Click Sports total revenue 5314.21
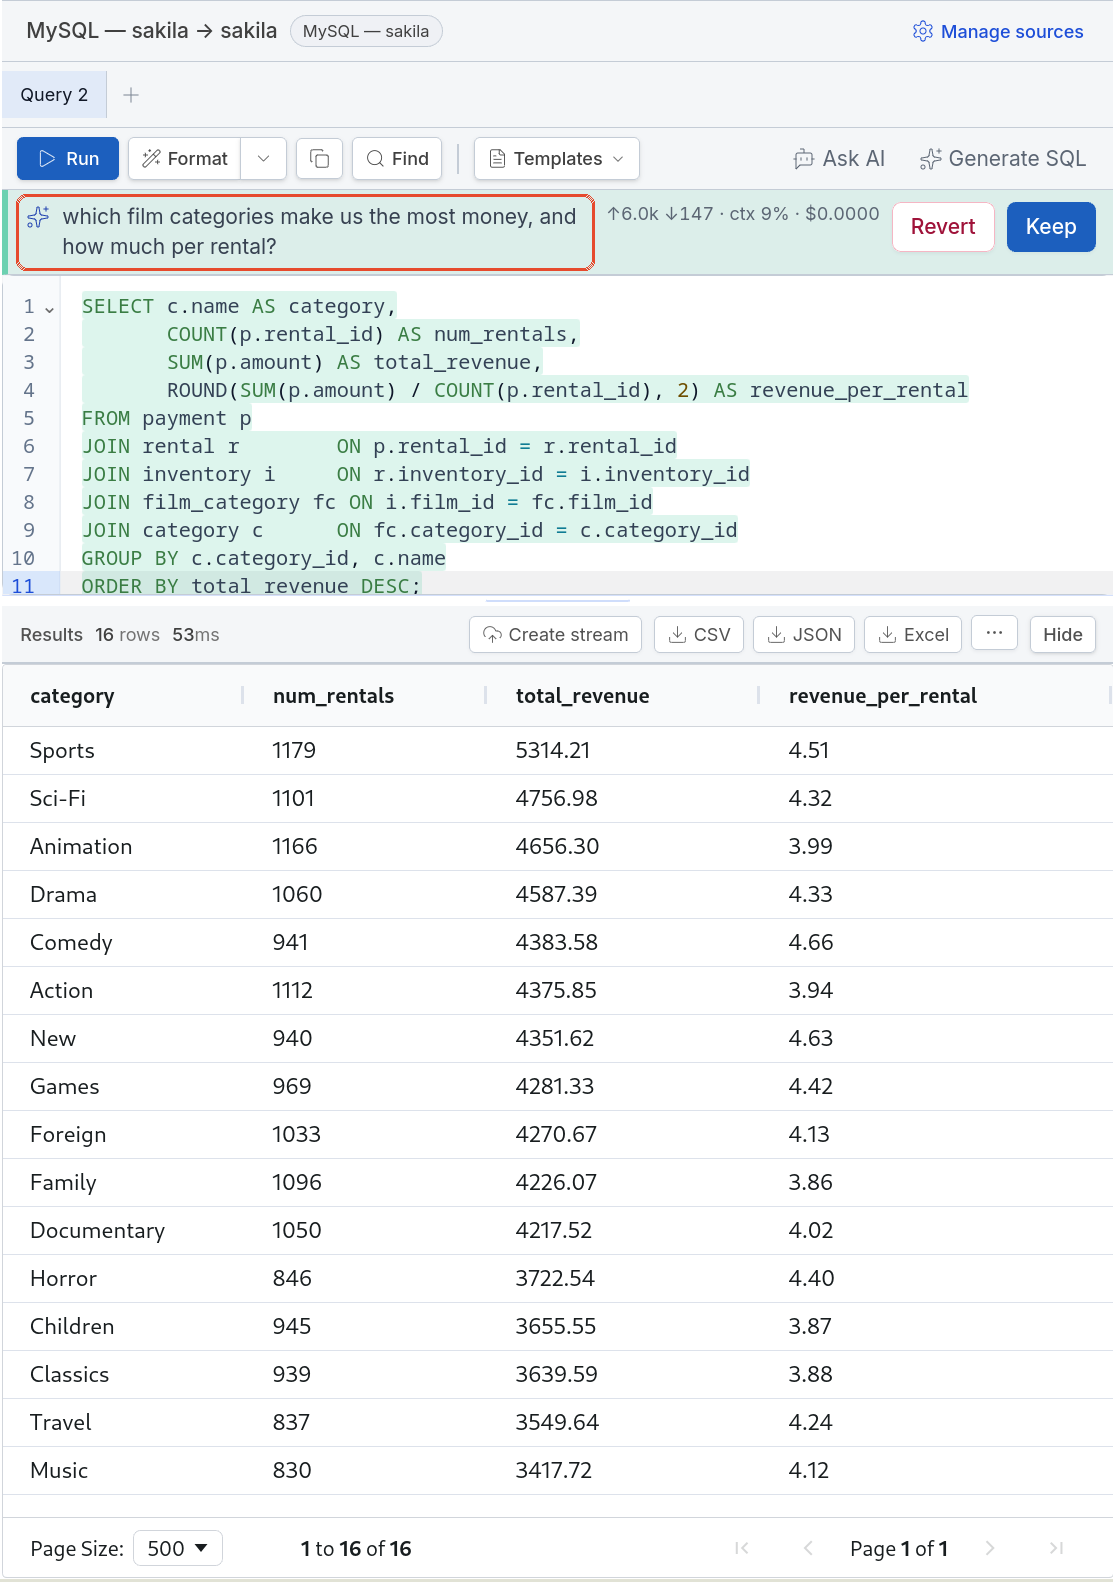This screenshot has height=1582, width=1113. tap(553, 750)
